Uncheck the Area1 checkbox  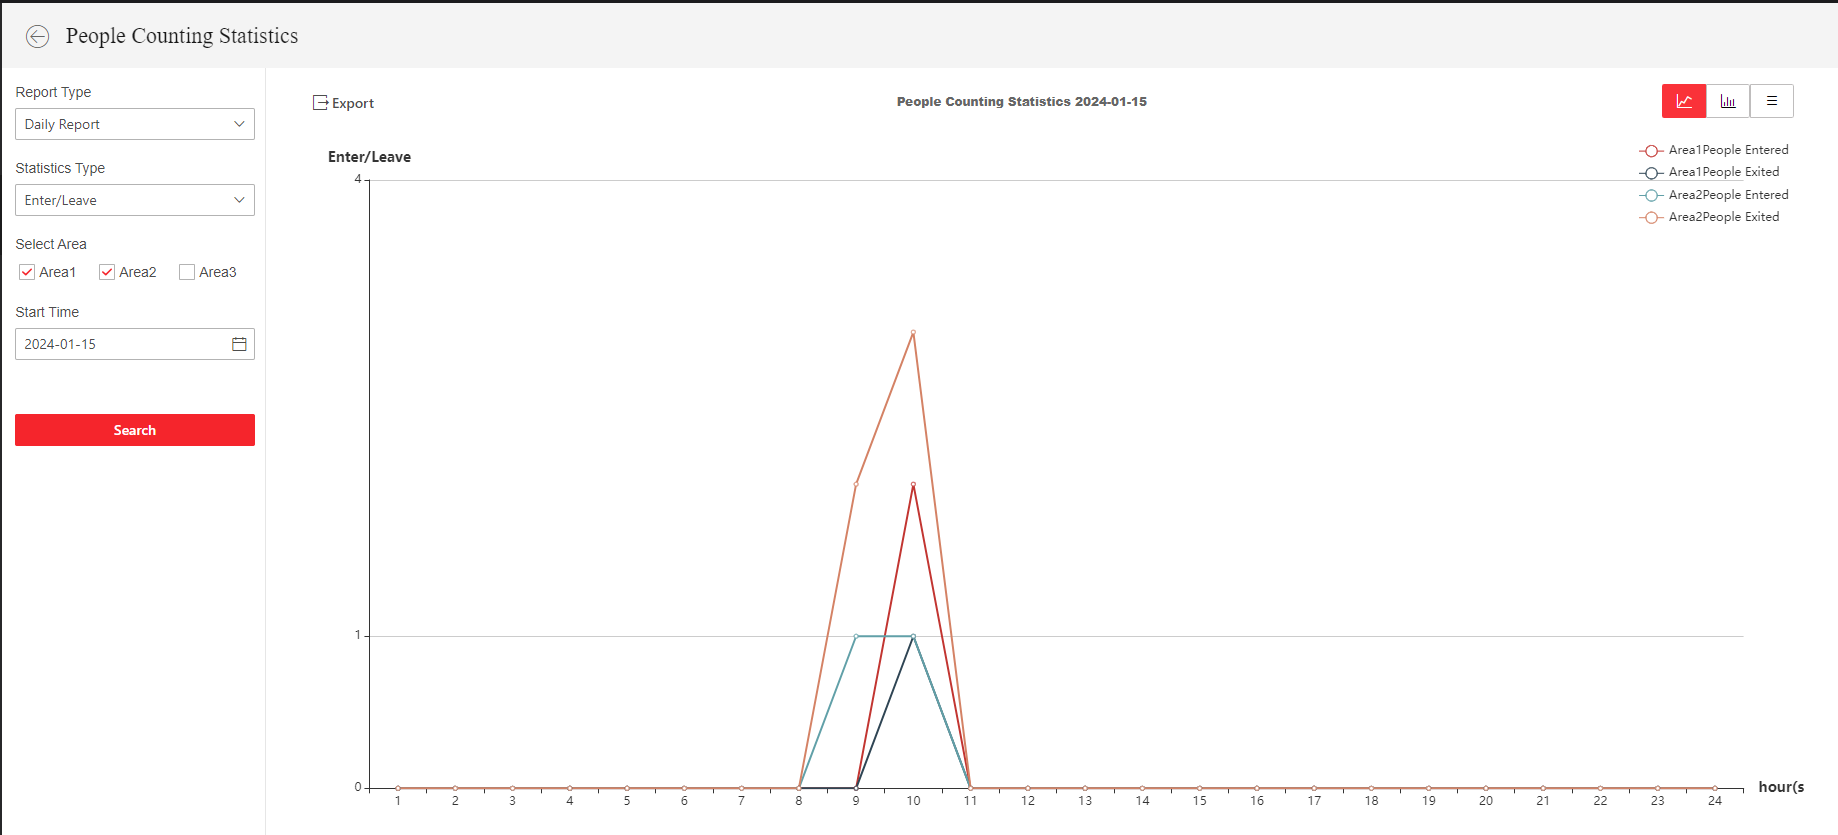coord(27,272)
